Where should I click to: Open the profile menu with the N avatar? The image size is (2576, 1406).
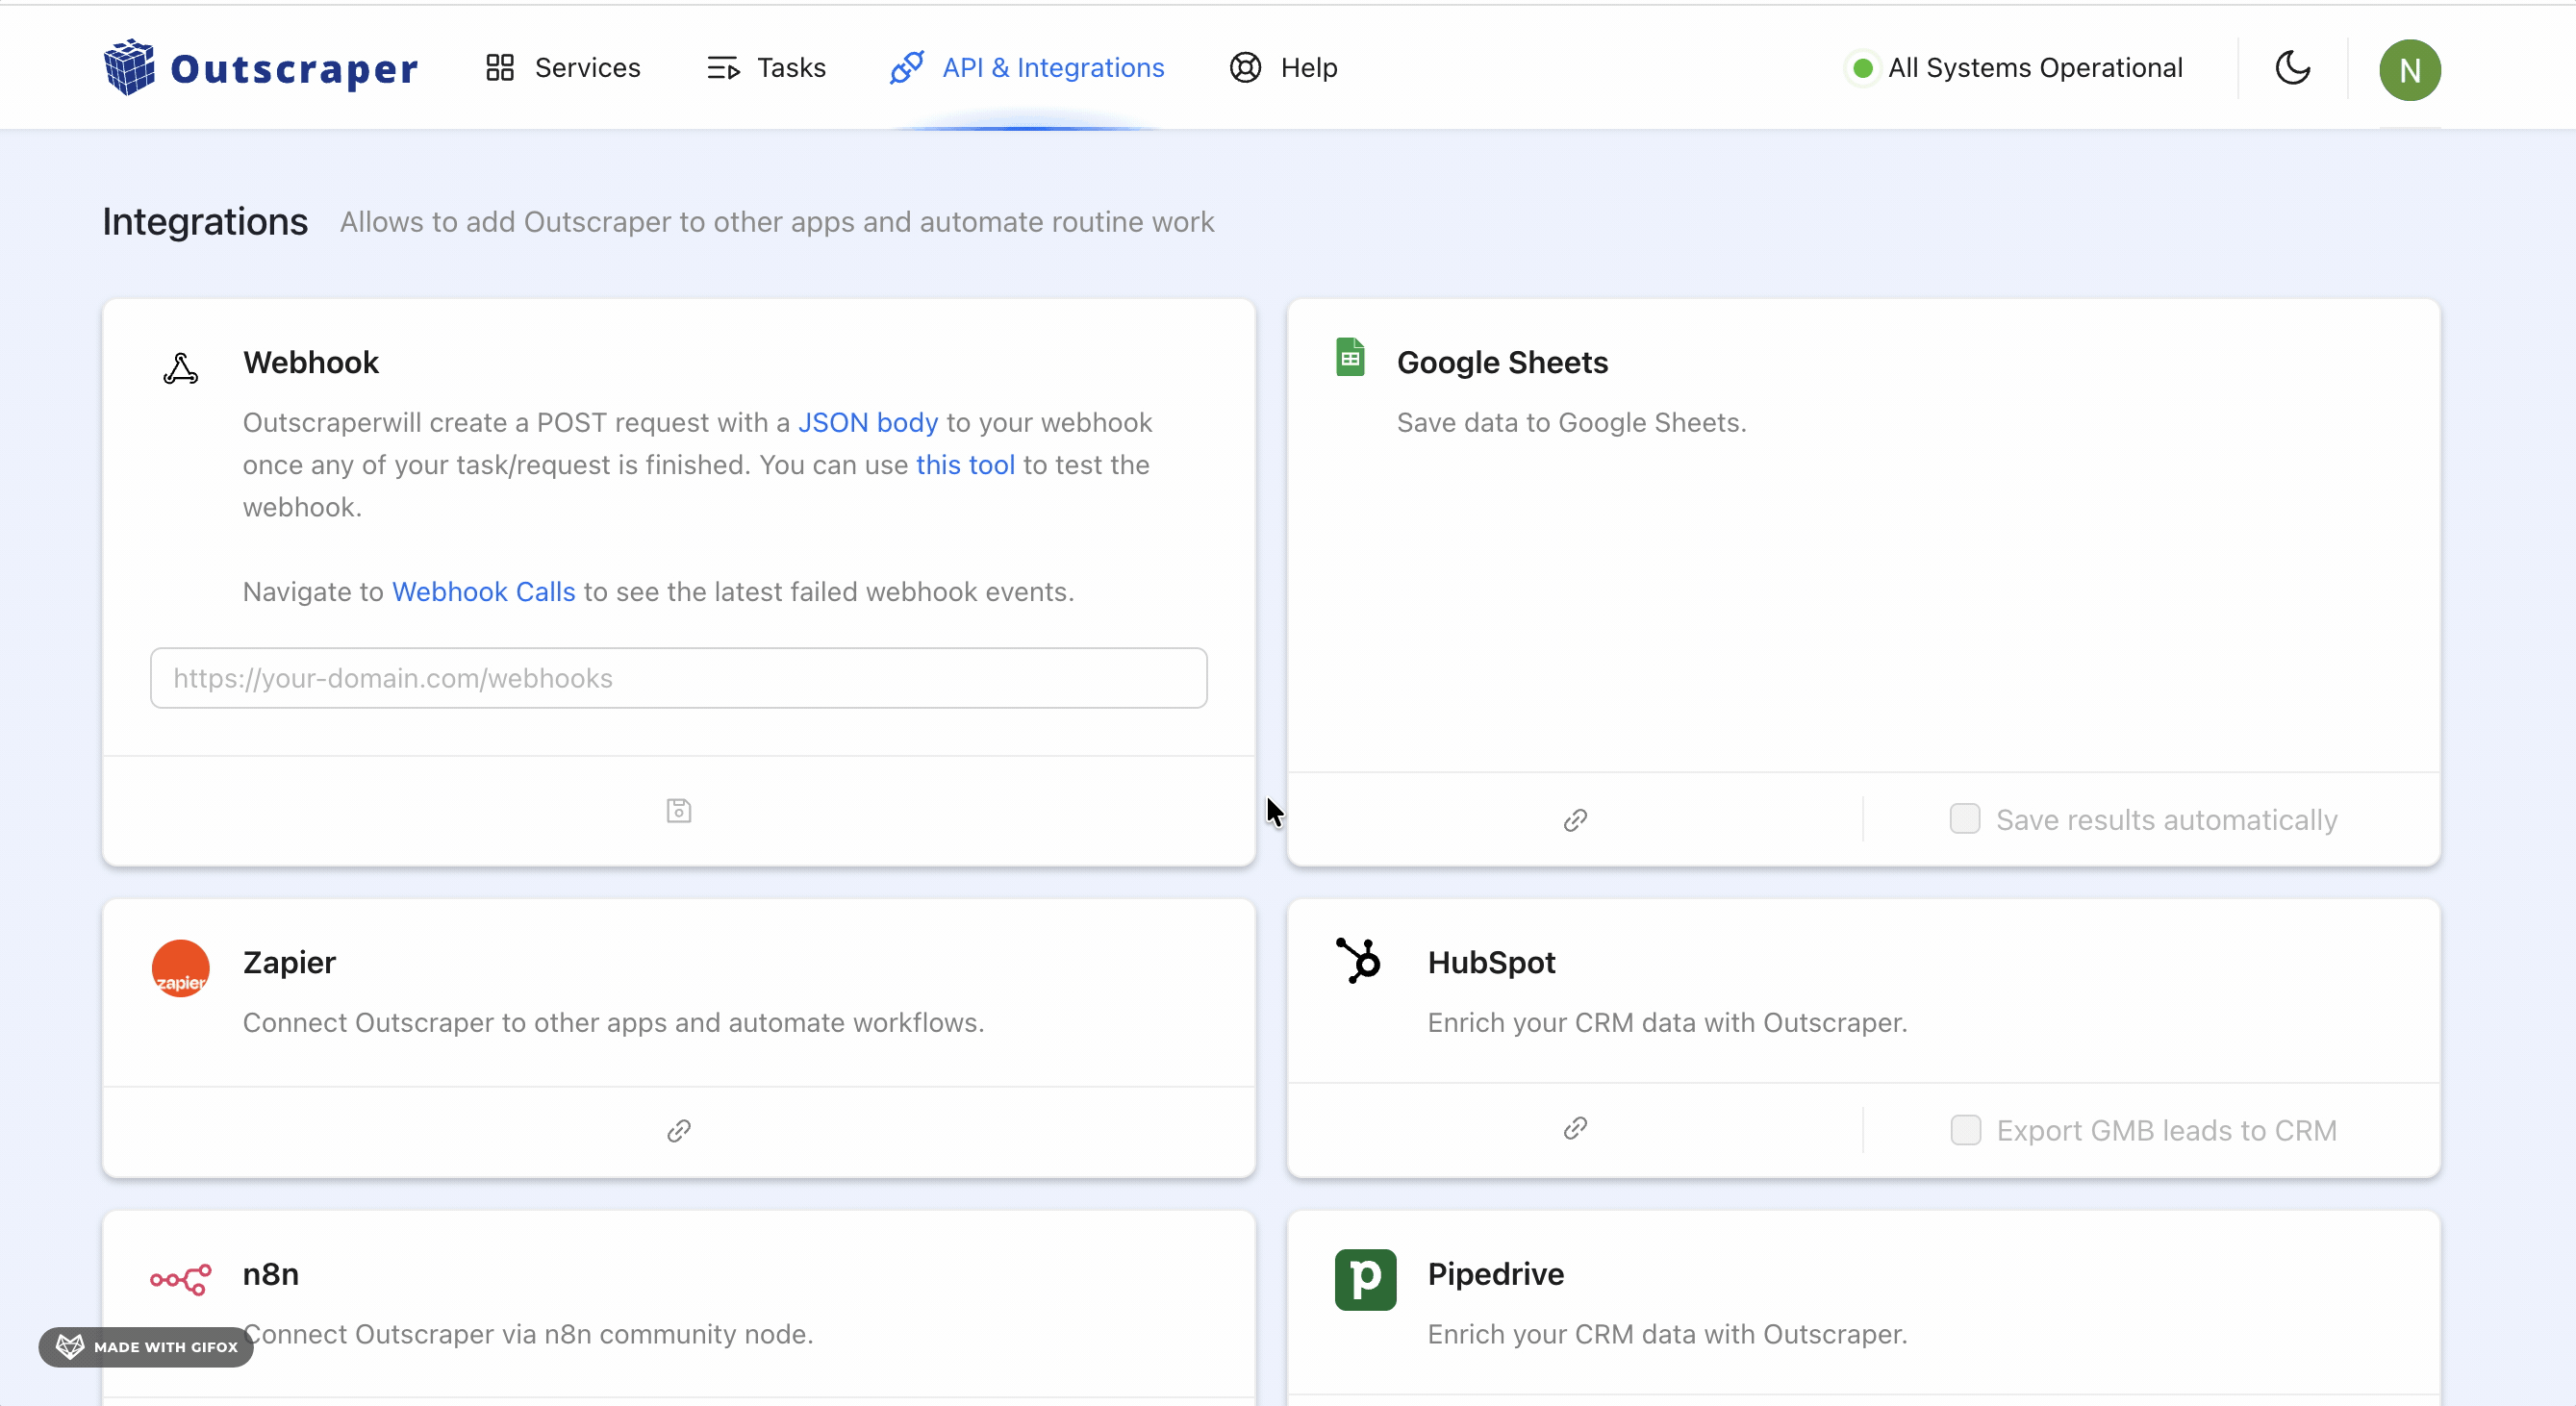coord(2411,69)
